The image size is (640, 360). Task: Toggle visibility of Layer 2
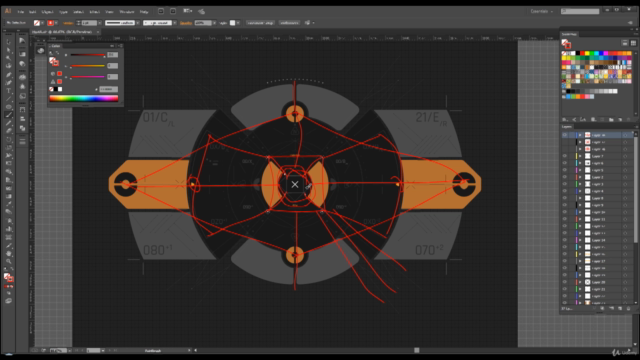565,177
